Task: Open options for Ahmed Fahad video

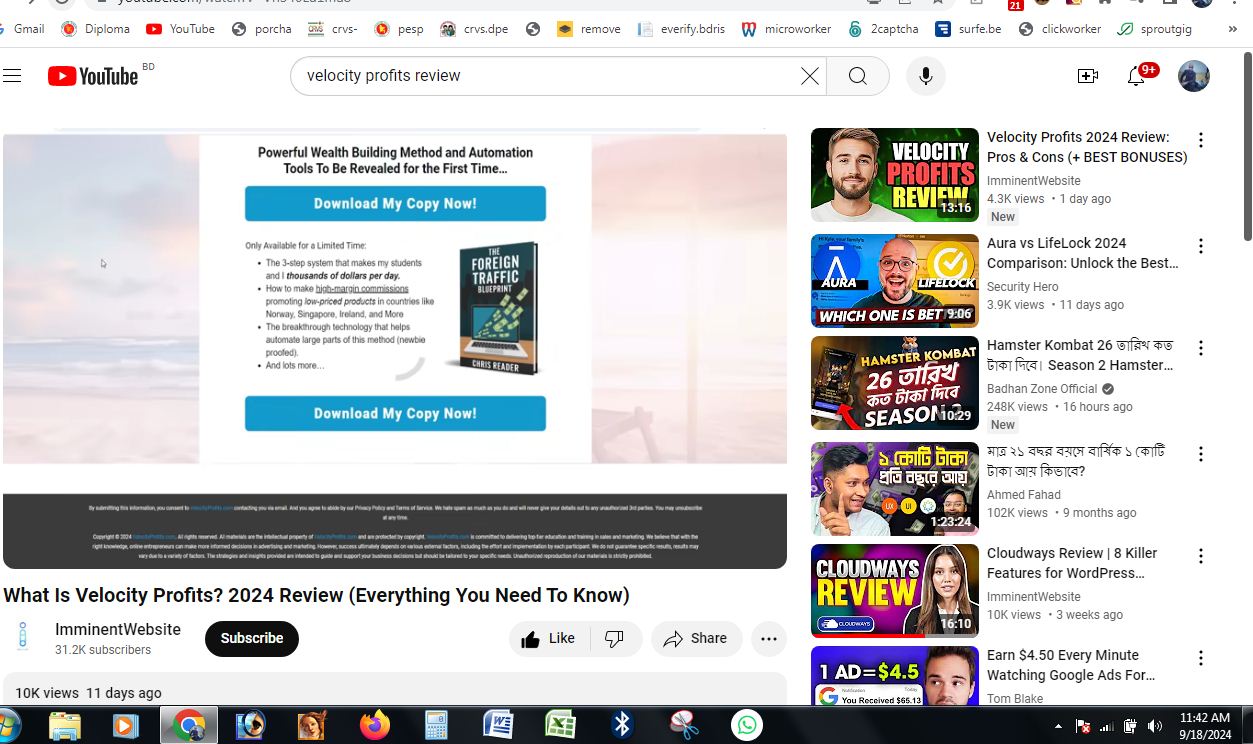Action: [x=1201, y=454]
